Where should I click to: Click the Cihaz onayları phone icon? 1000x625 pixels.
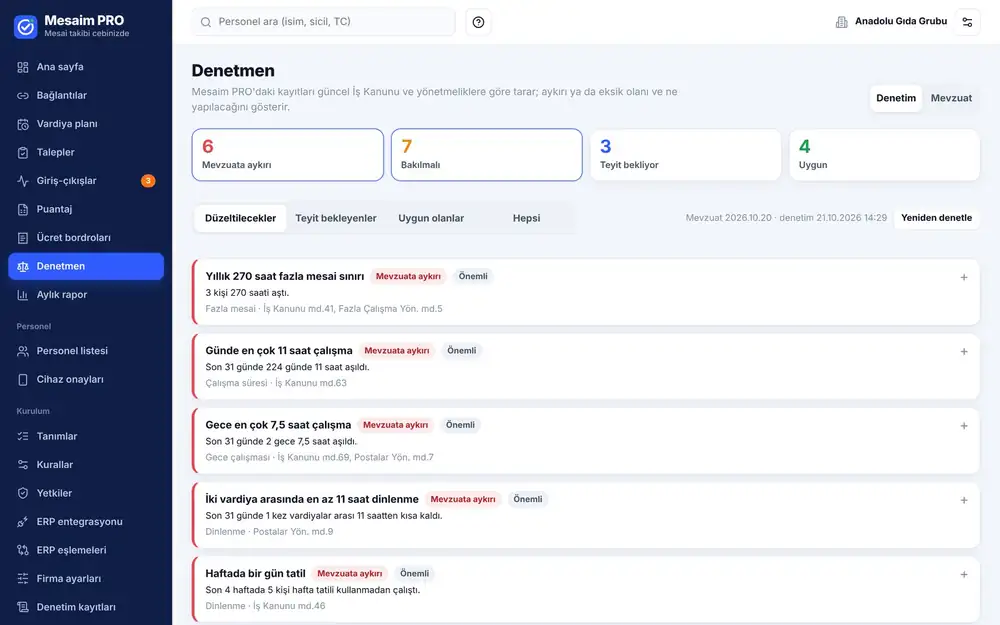(x=23, y=379)
